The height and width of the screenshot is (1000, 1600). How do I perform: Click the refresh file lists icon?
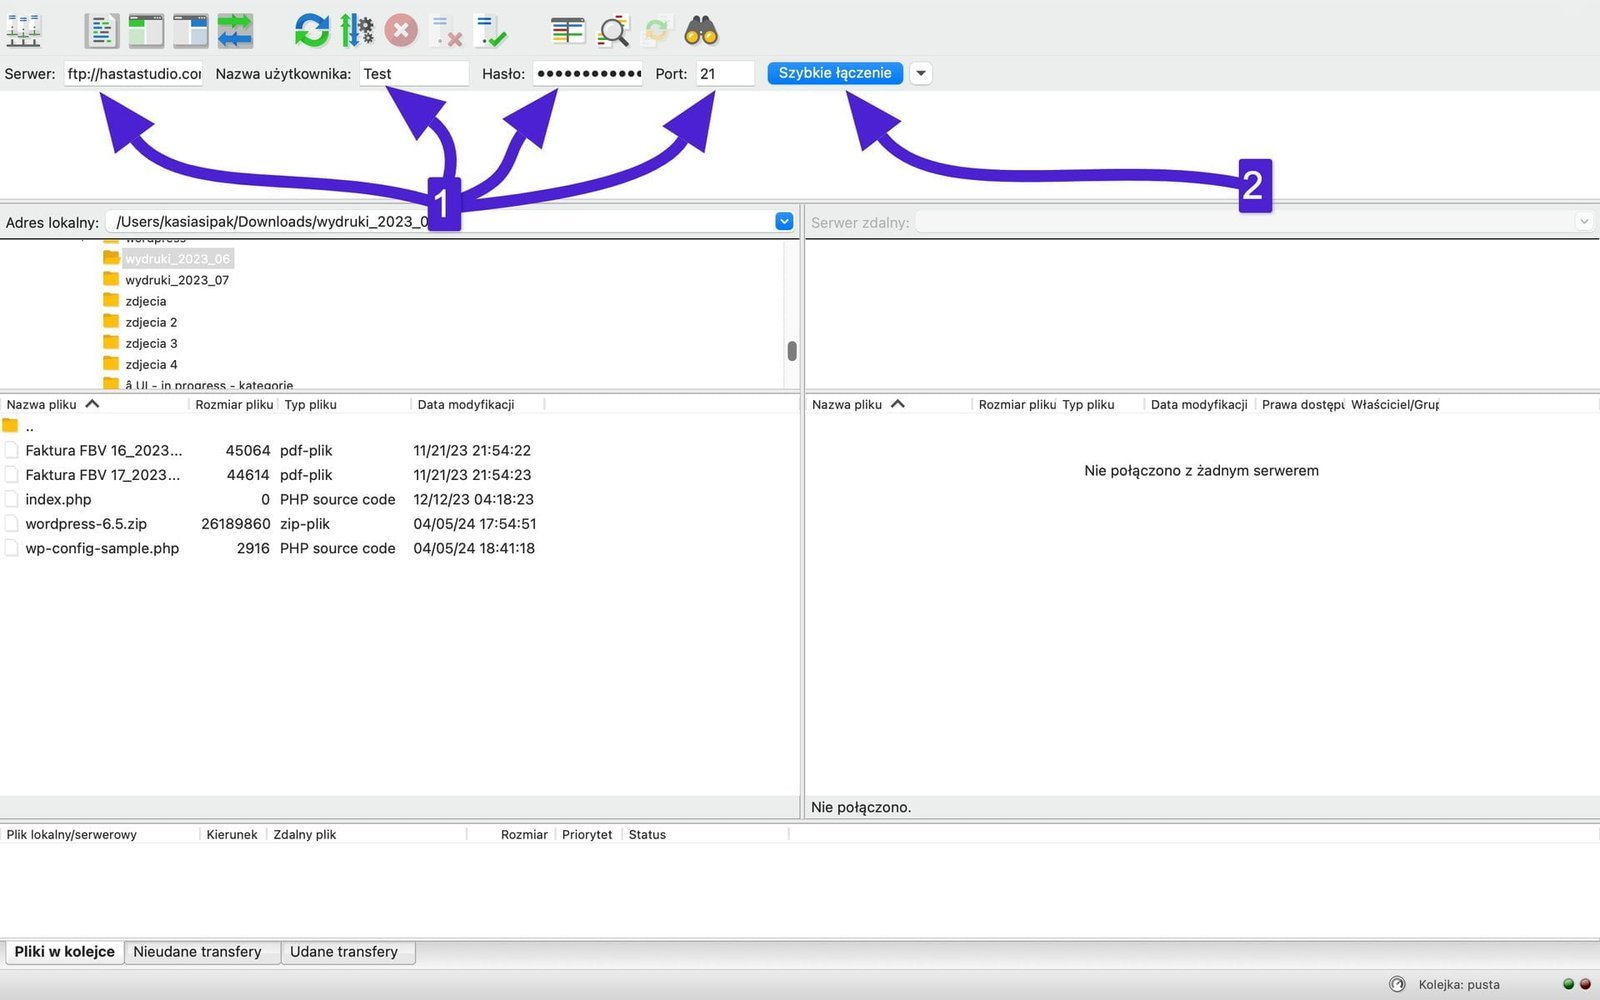pyautogui.click(x=311, y=31)
